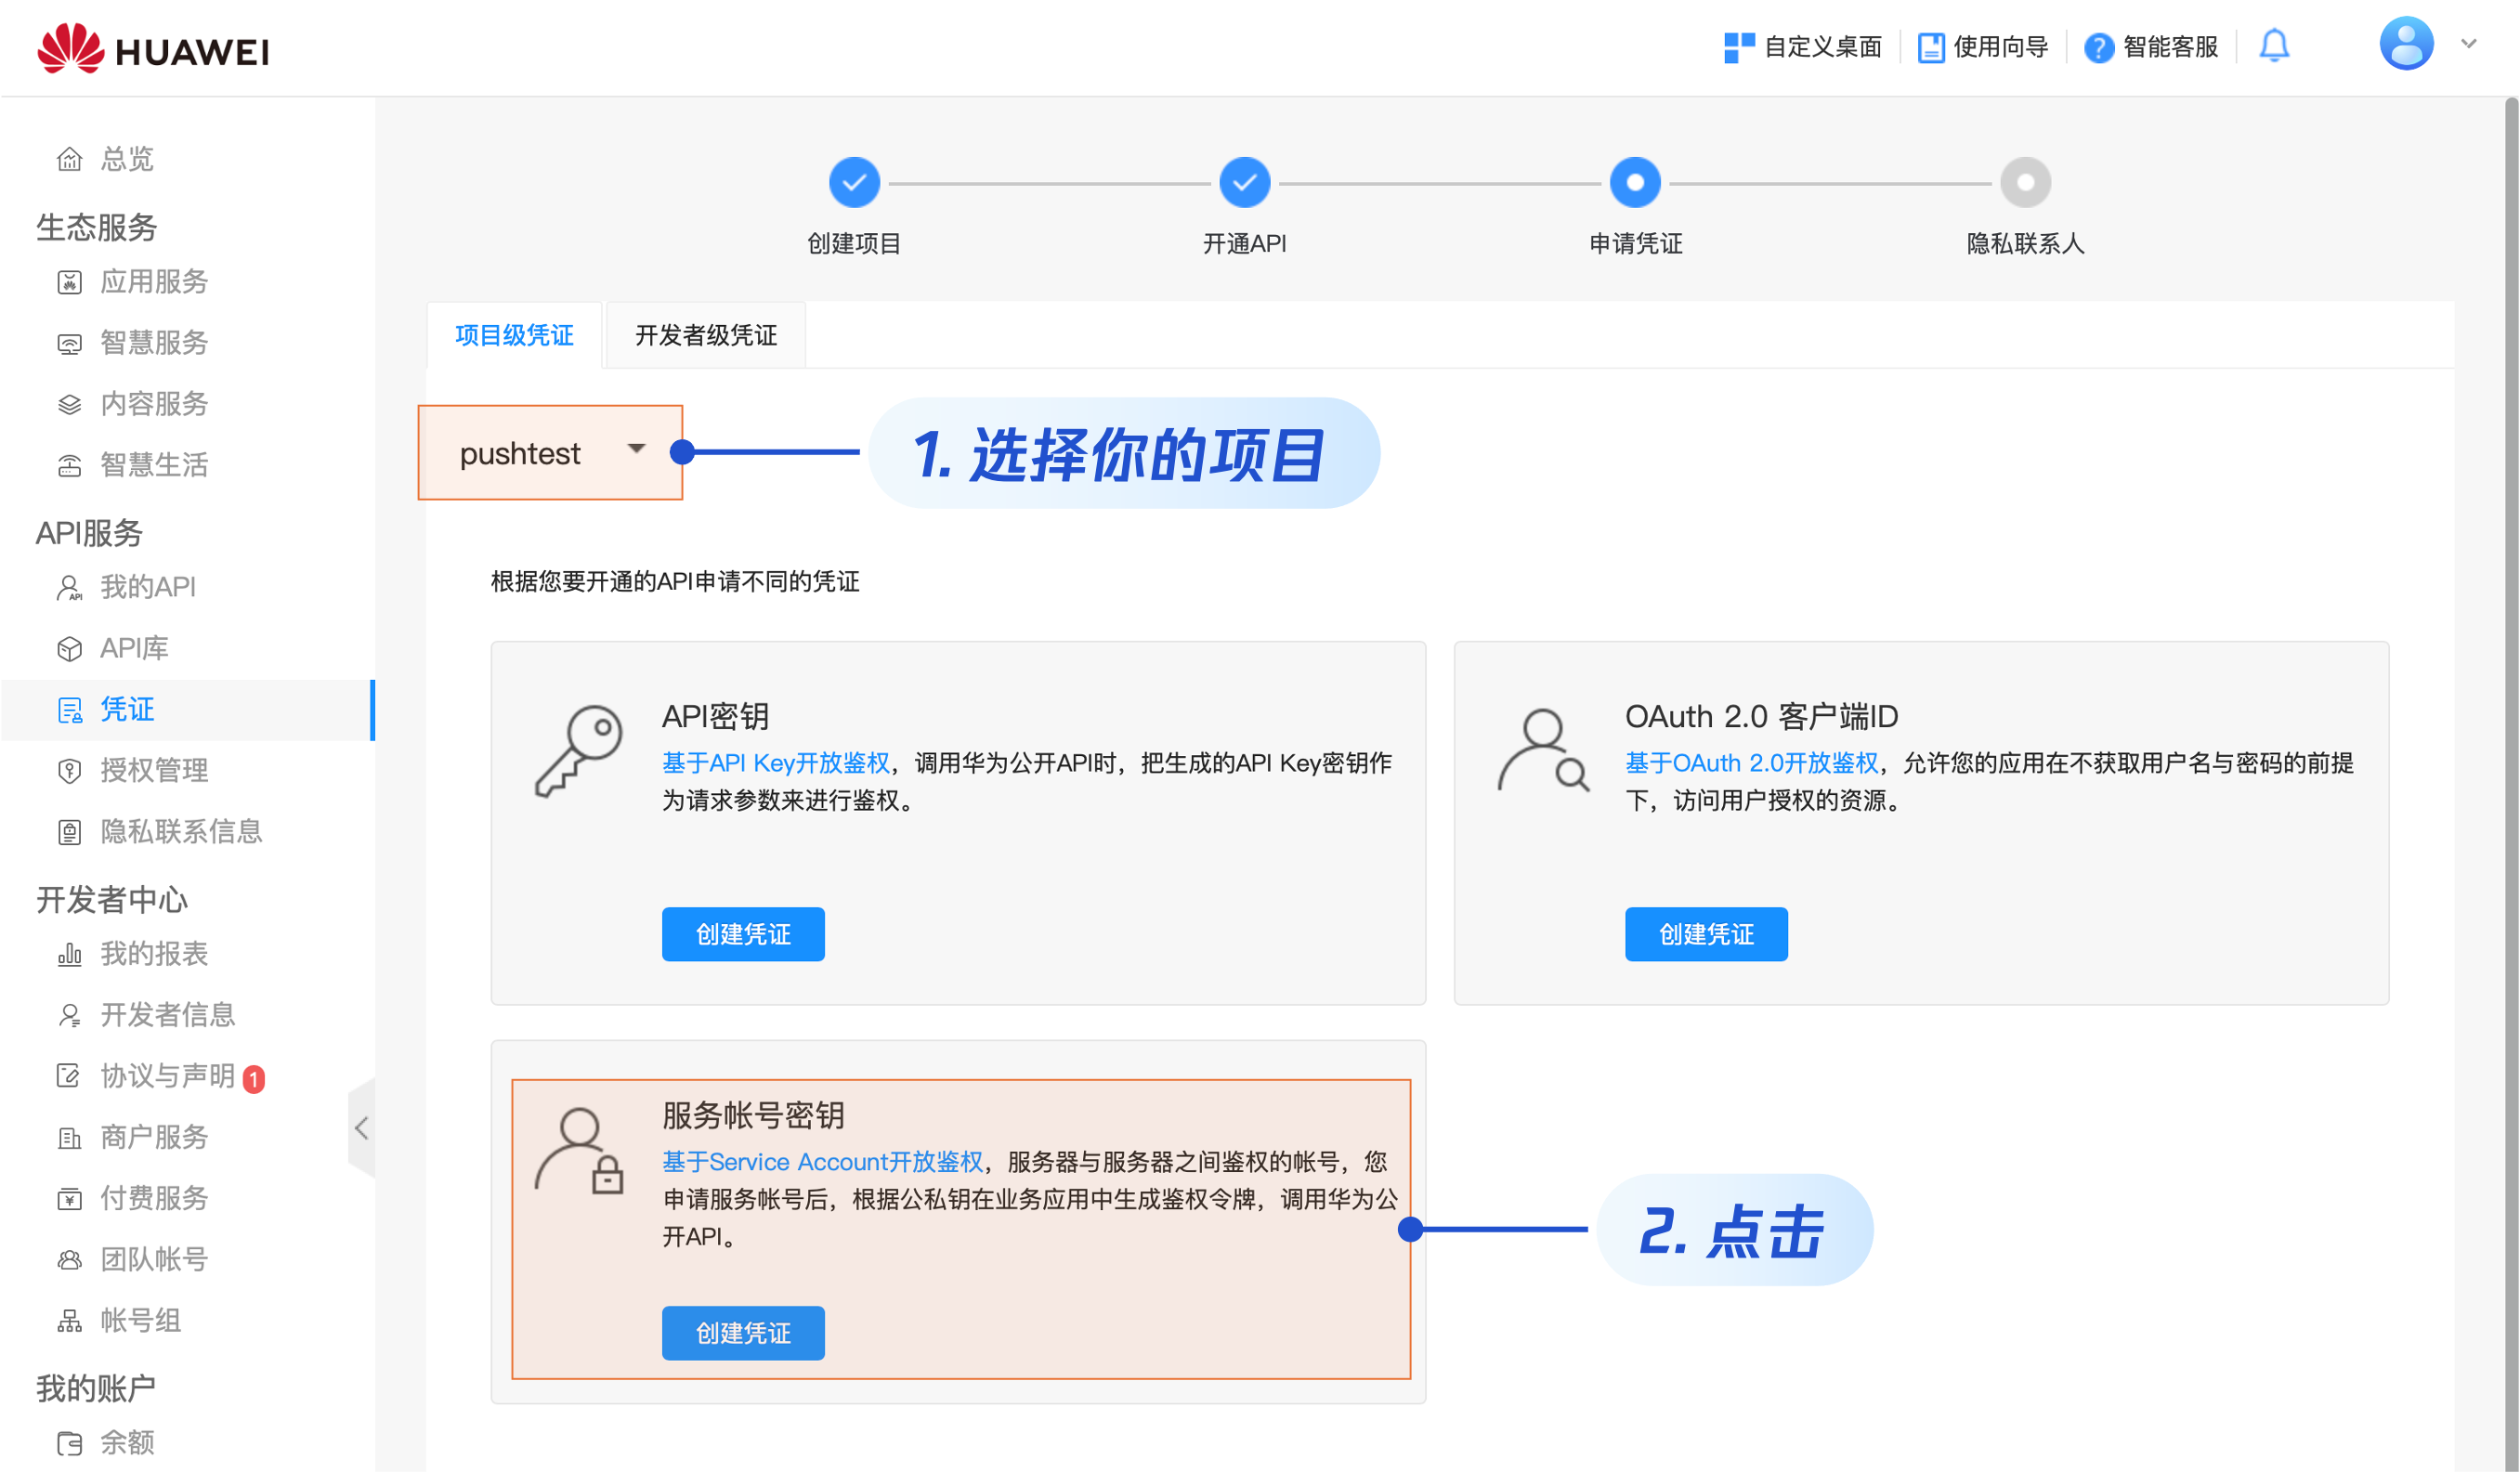Create credential for 服务帐号密钥

coord(743,1333)
